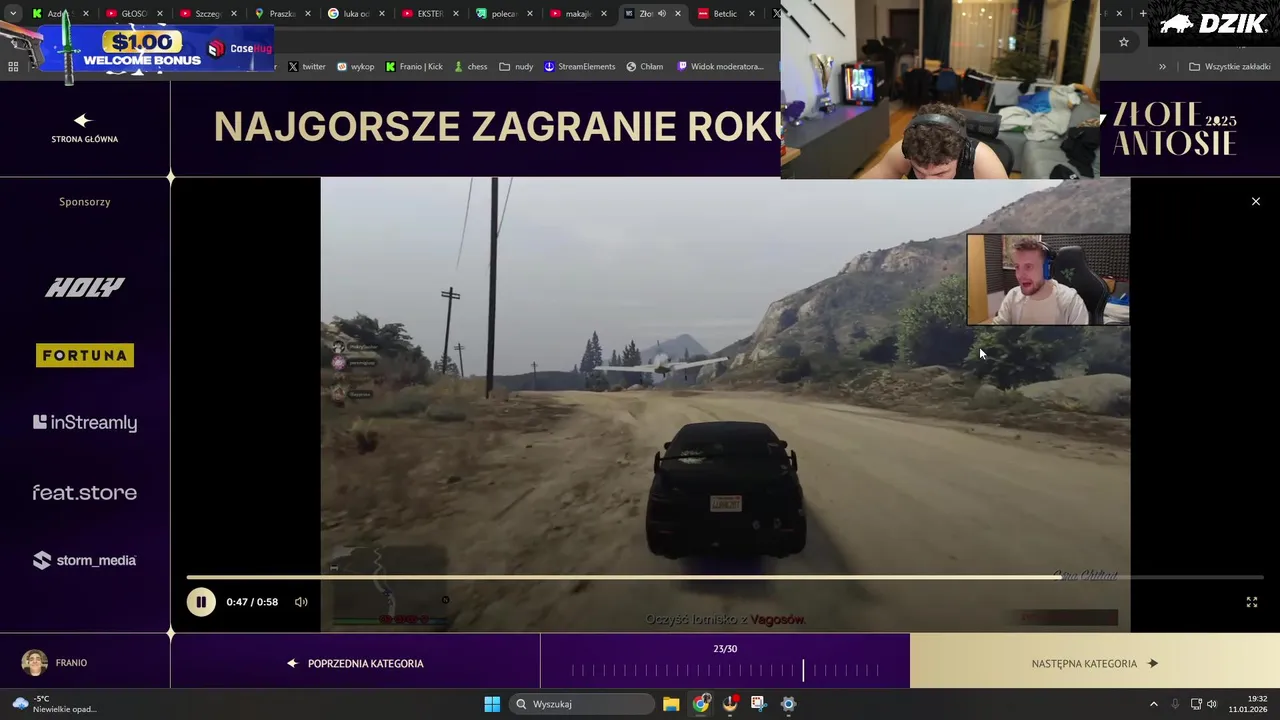The image size is (1280, 720).
Task: Open the clock showing 19:32
Action: pos(1249,704)
